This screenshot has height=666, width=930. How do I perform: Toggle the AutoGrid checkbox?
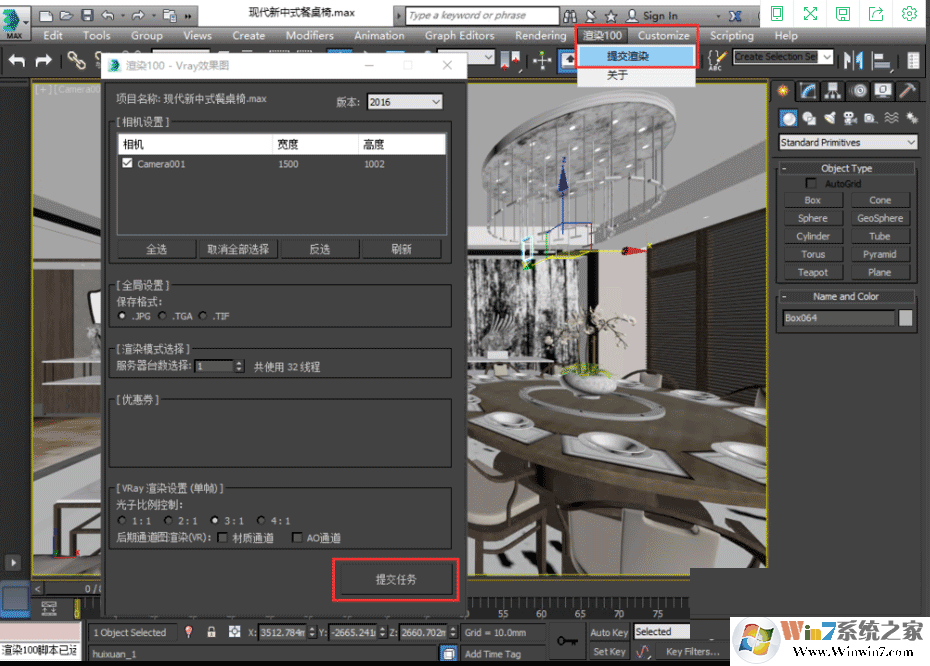[811, 183]
